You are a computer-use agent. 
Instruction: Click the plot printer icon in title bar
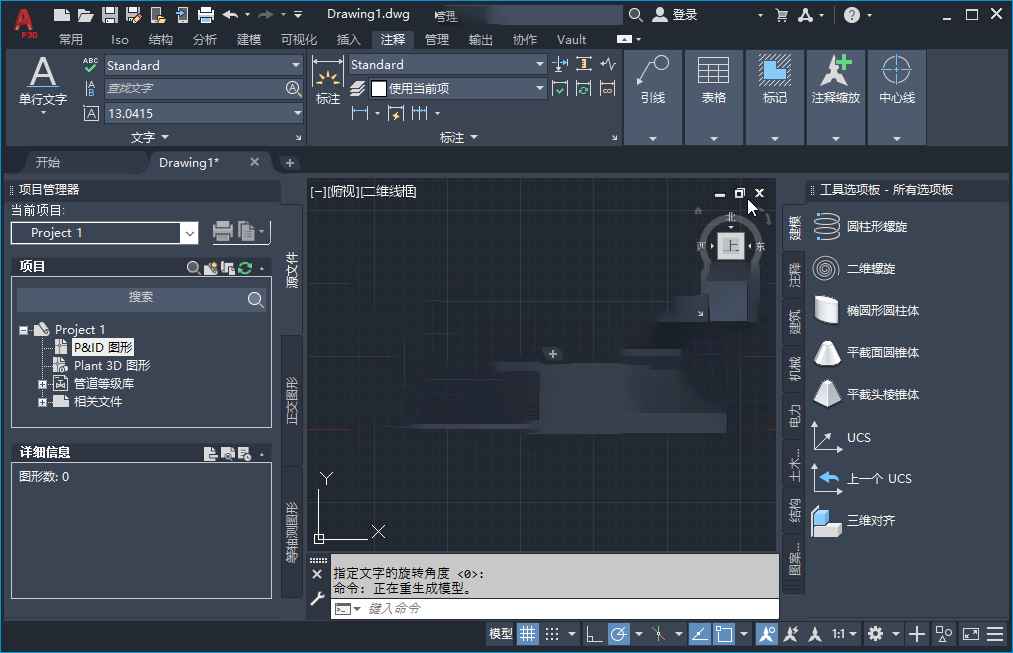point(205,15)
